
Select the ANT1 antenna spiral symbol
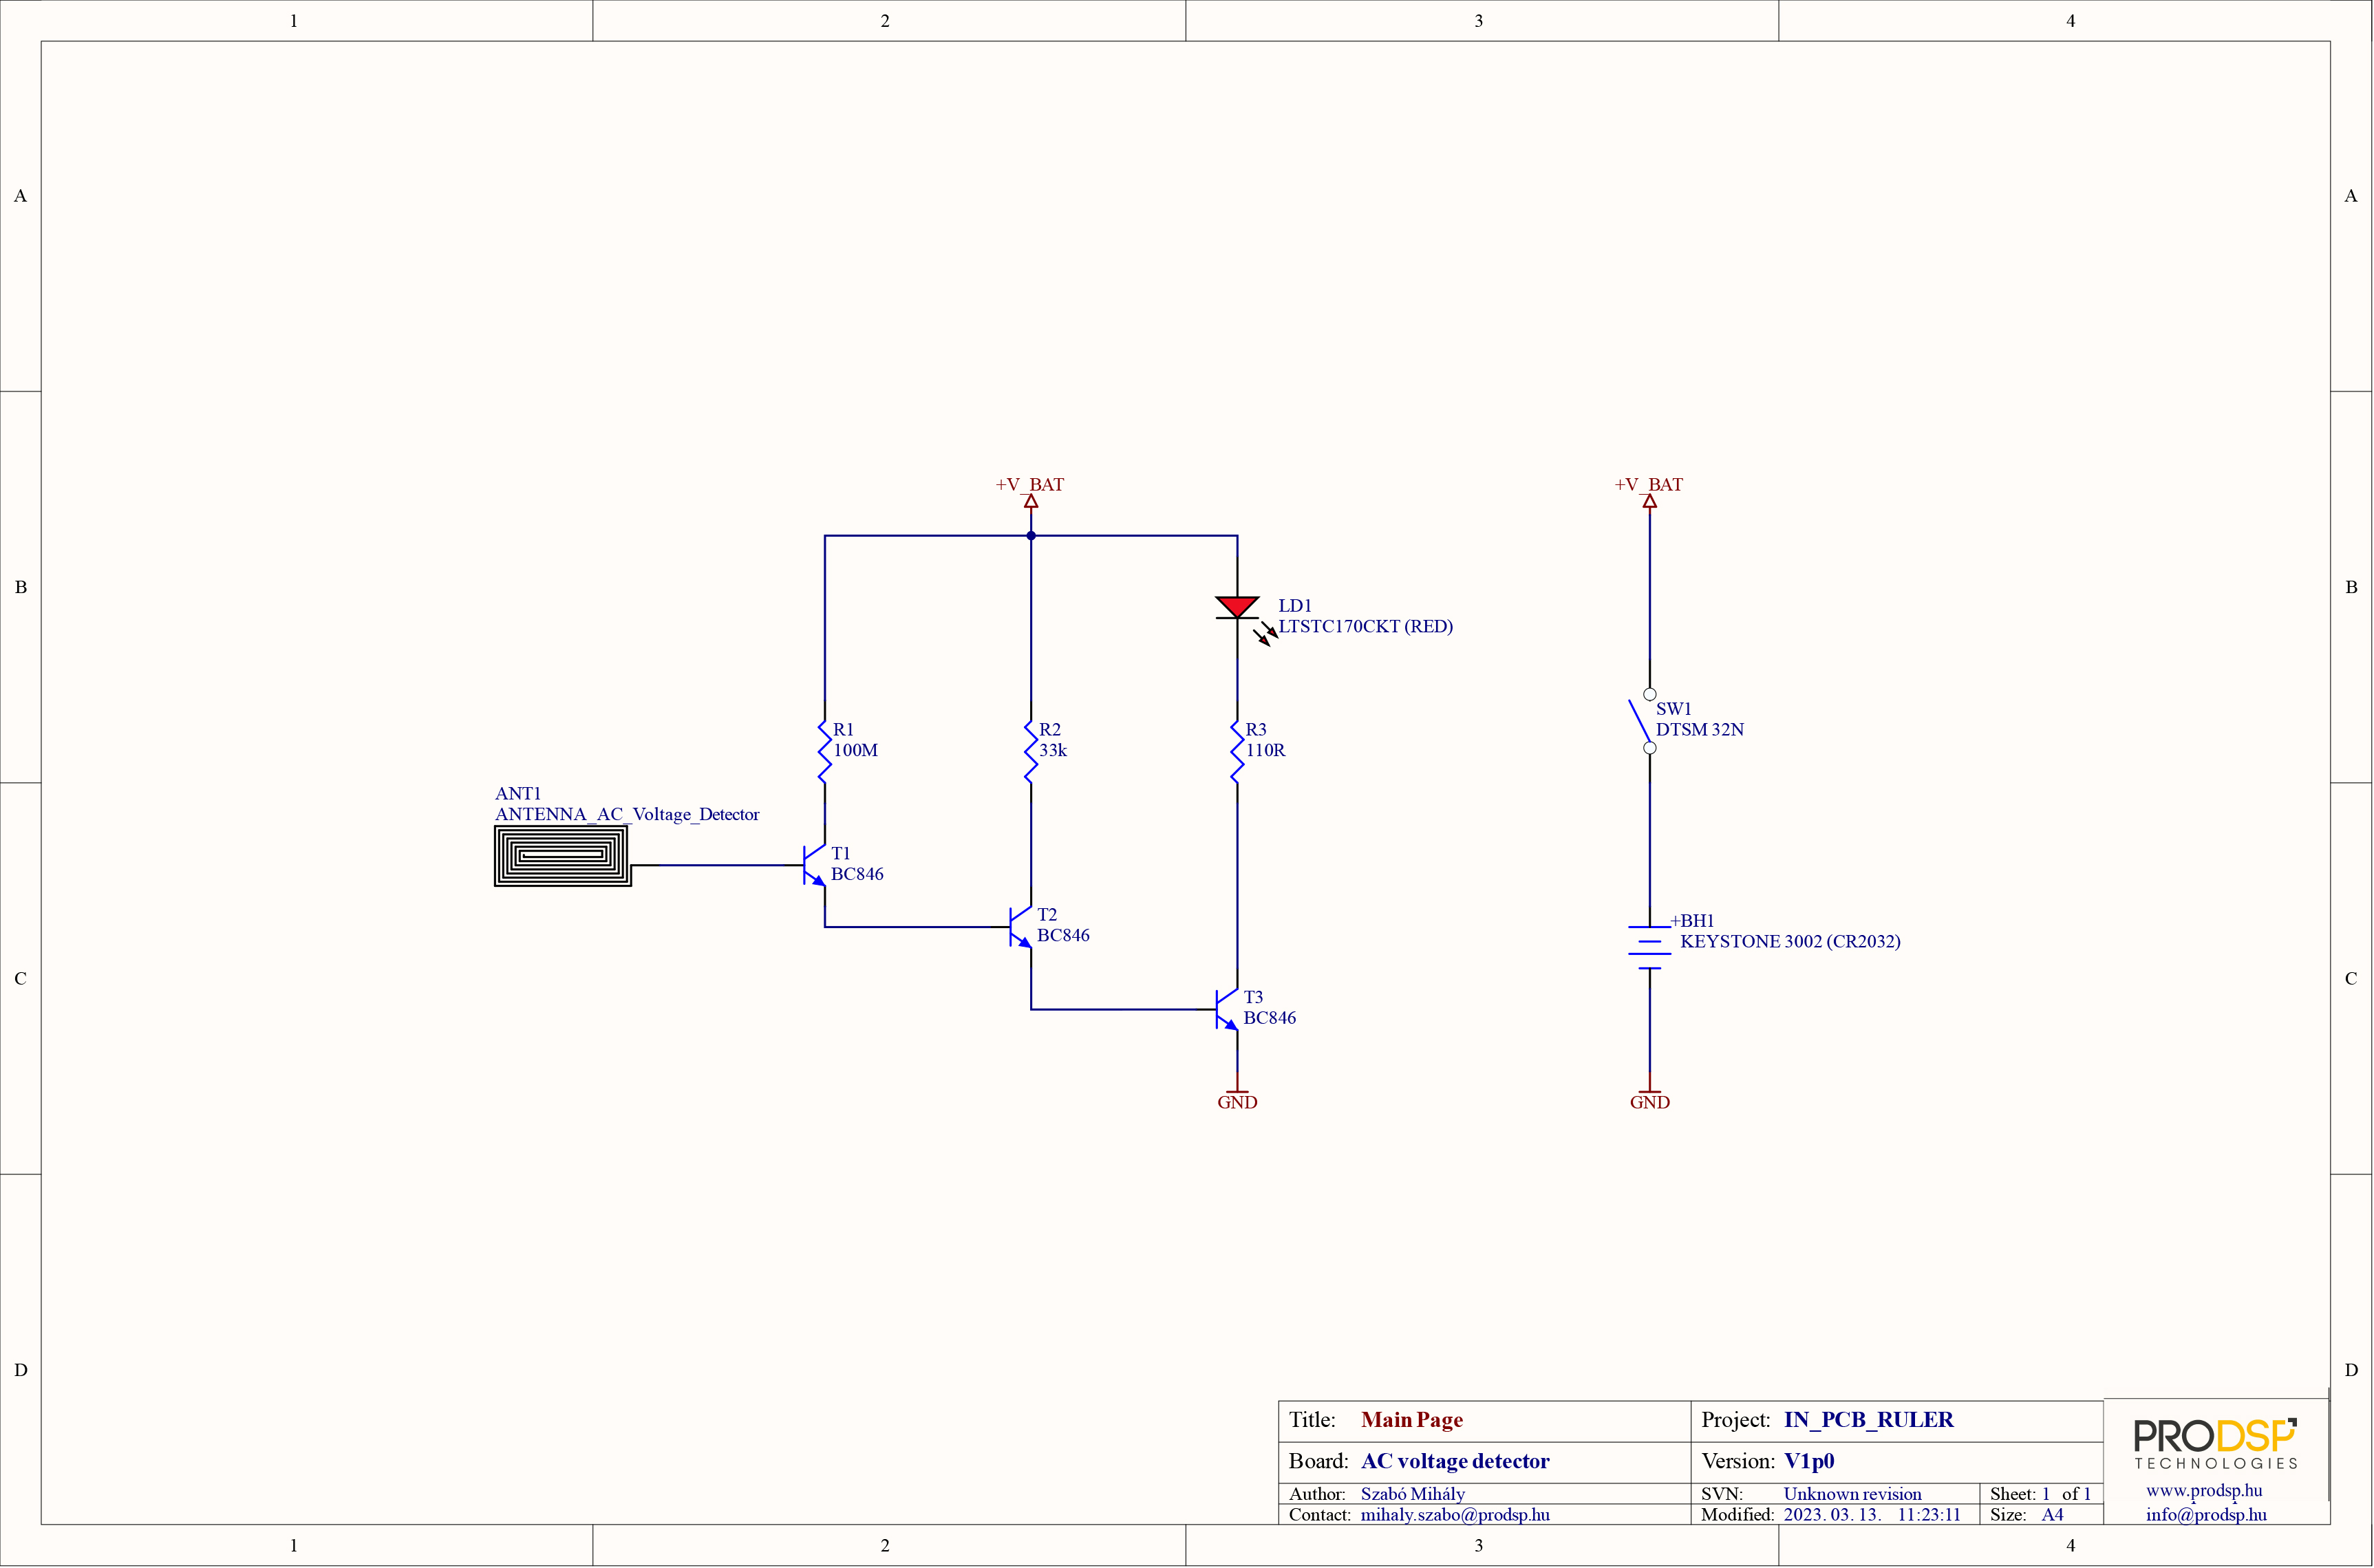(563, 856)
